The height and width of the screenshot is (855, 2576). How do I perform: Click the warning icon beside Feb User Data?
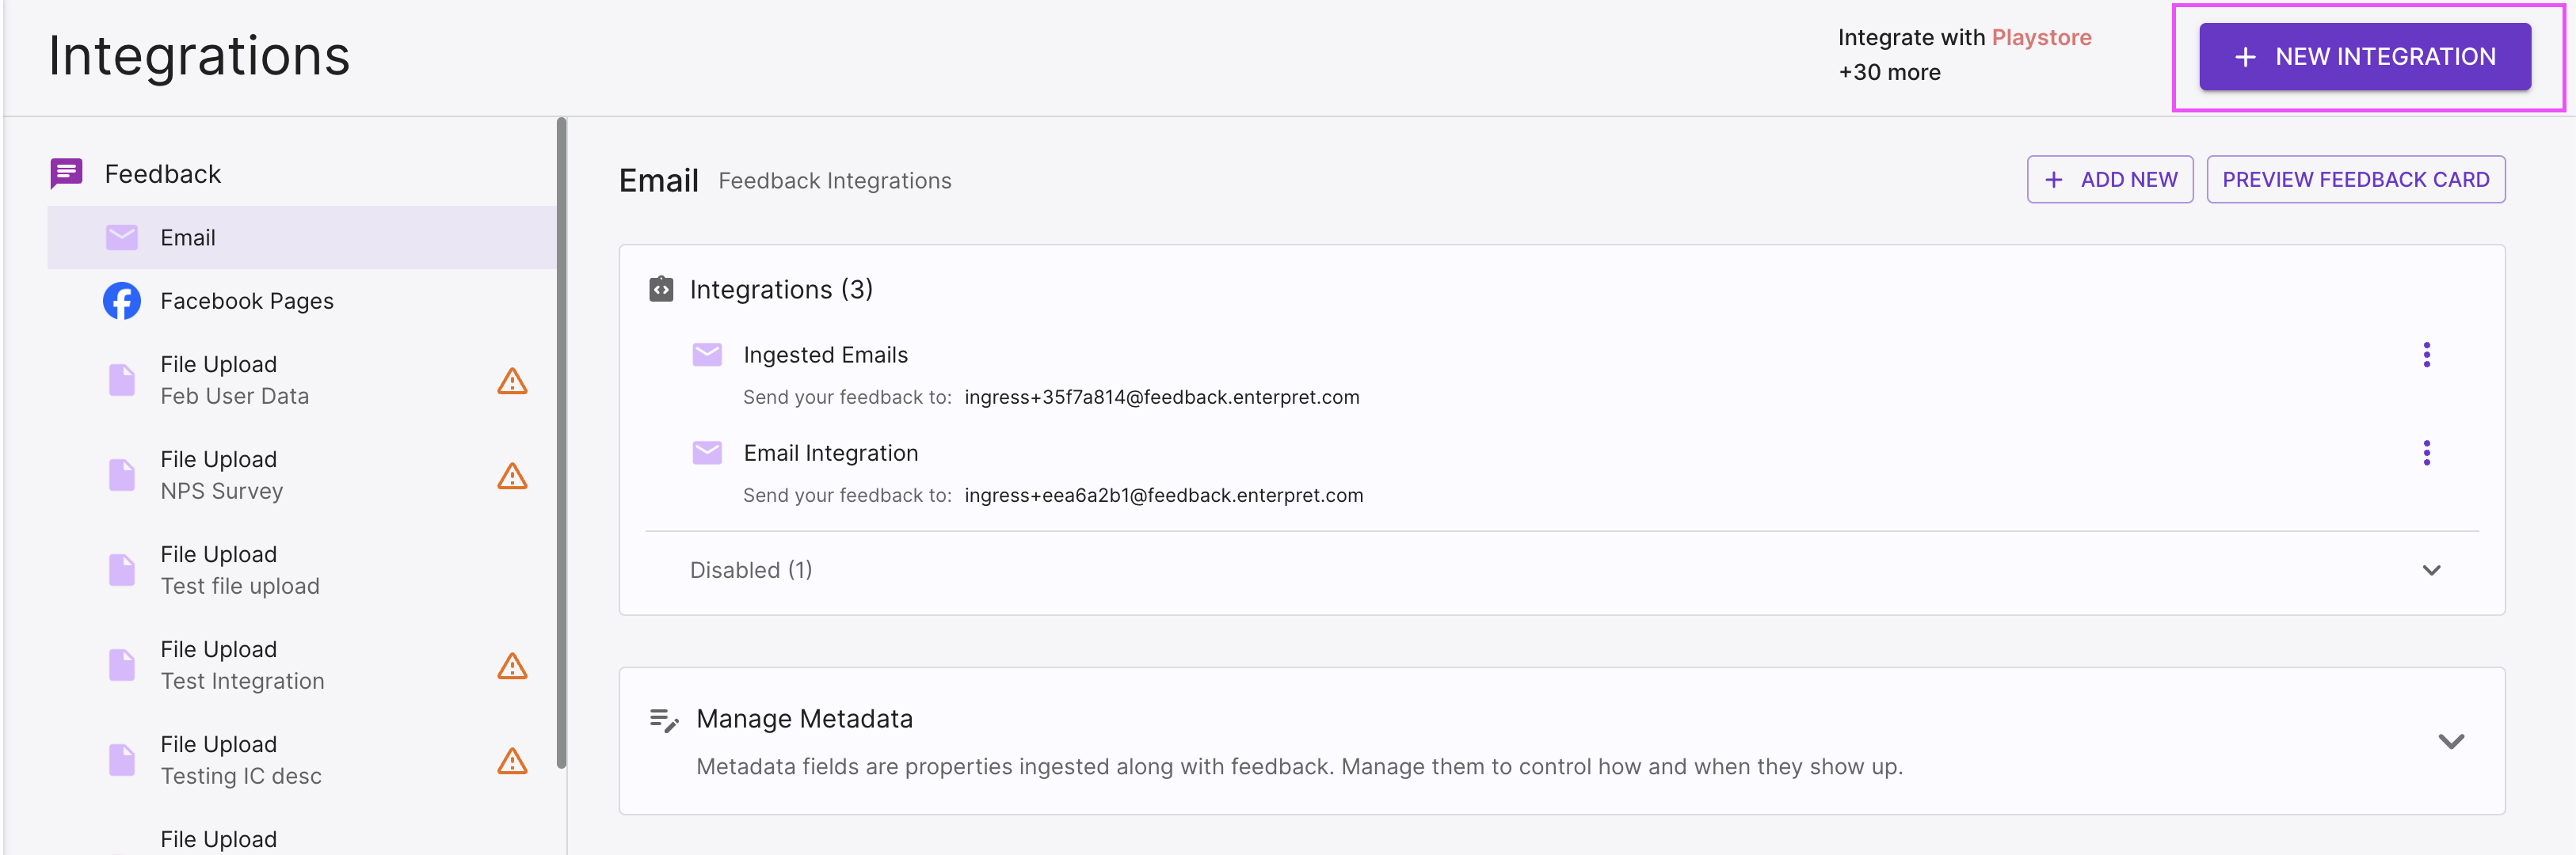pyautogui.click(x=512, y=381)
